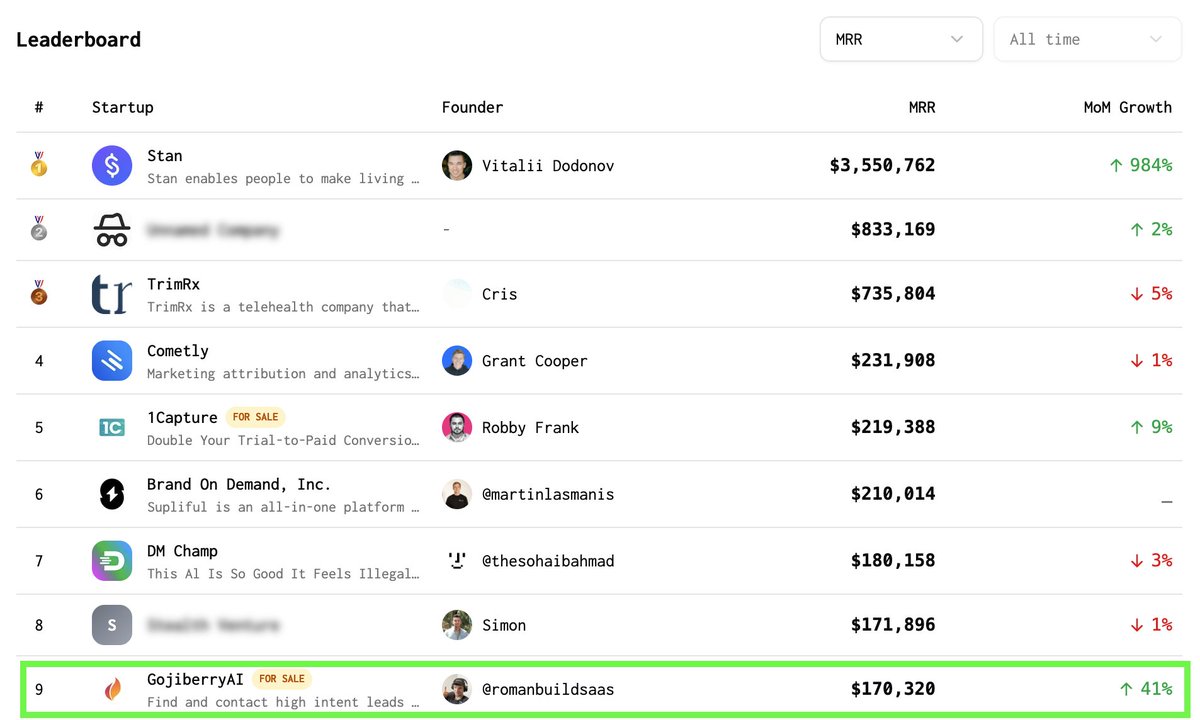
Task: Click the $833,169 MRR value
Action: pyautogui.click(x=893, y=229)
